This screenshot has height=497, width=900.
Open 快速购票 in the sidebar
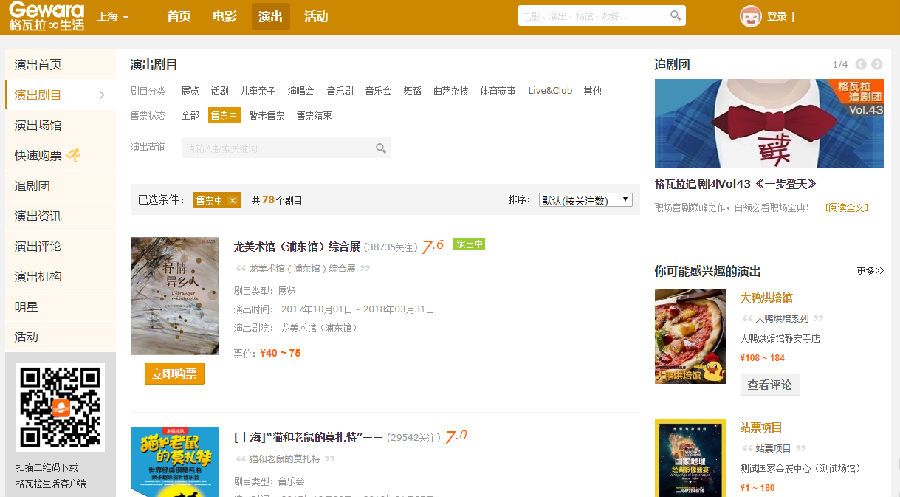[38, 156]
